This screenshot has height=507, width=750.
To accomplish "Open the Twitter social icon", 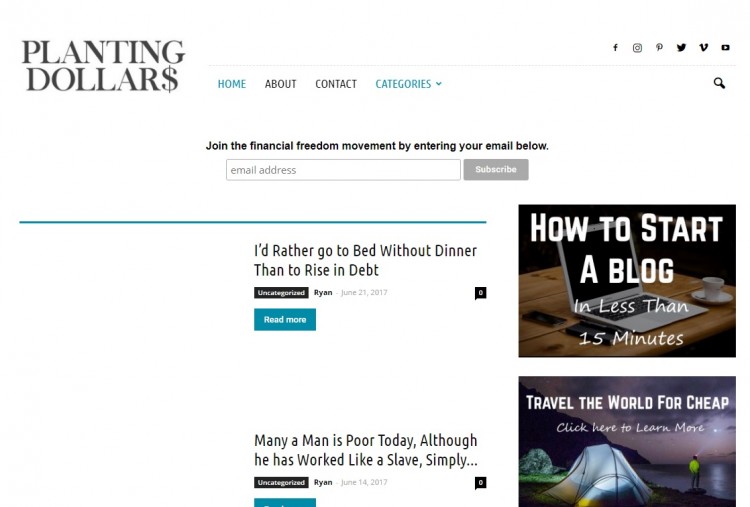I will [x=681, y=47].
